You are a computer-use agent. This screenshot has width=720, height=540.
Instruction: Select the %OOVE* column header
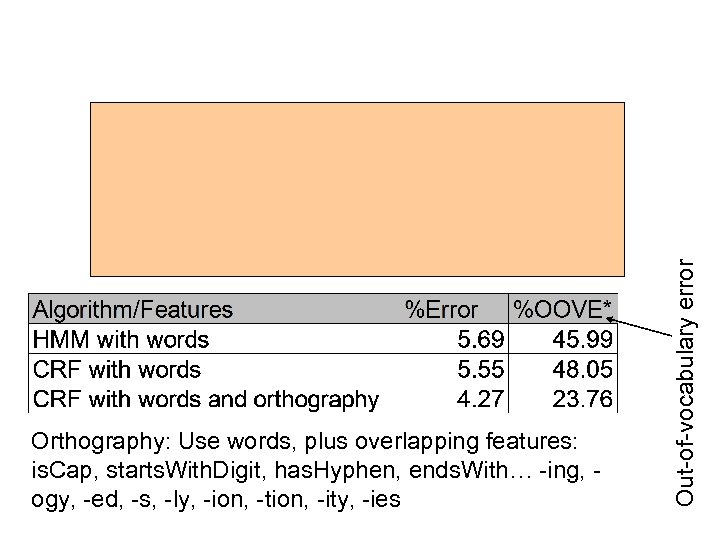click(562, 309)
